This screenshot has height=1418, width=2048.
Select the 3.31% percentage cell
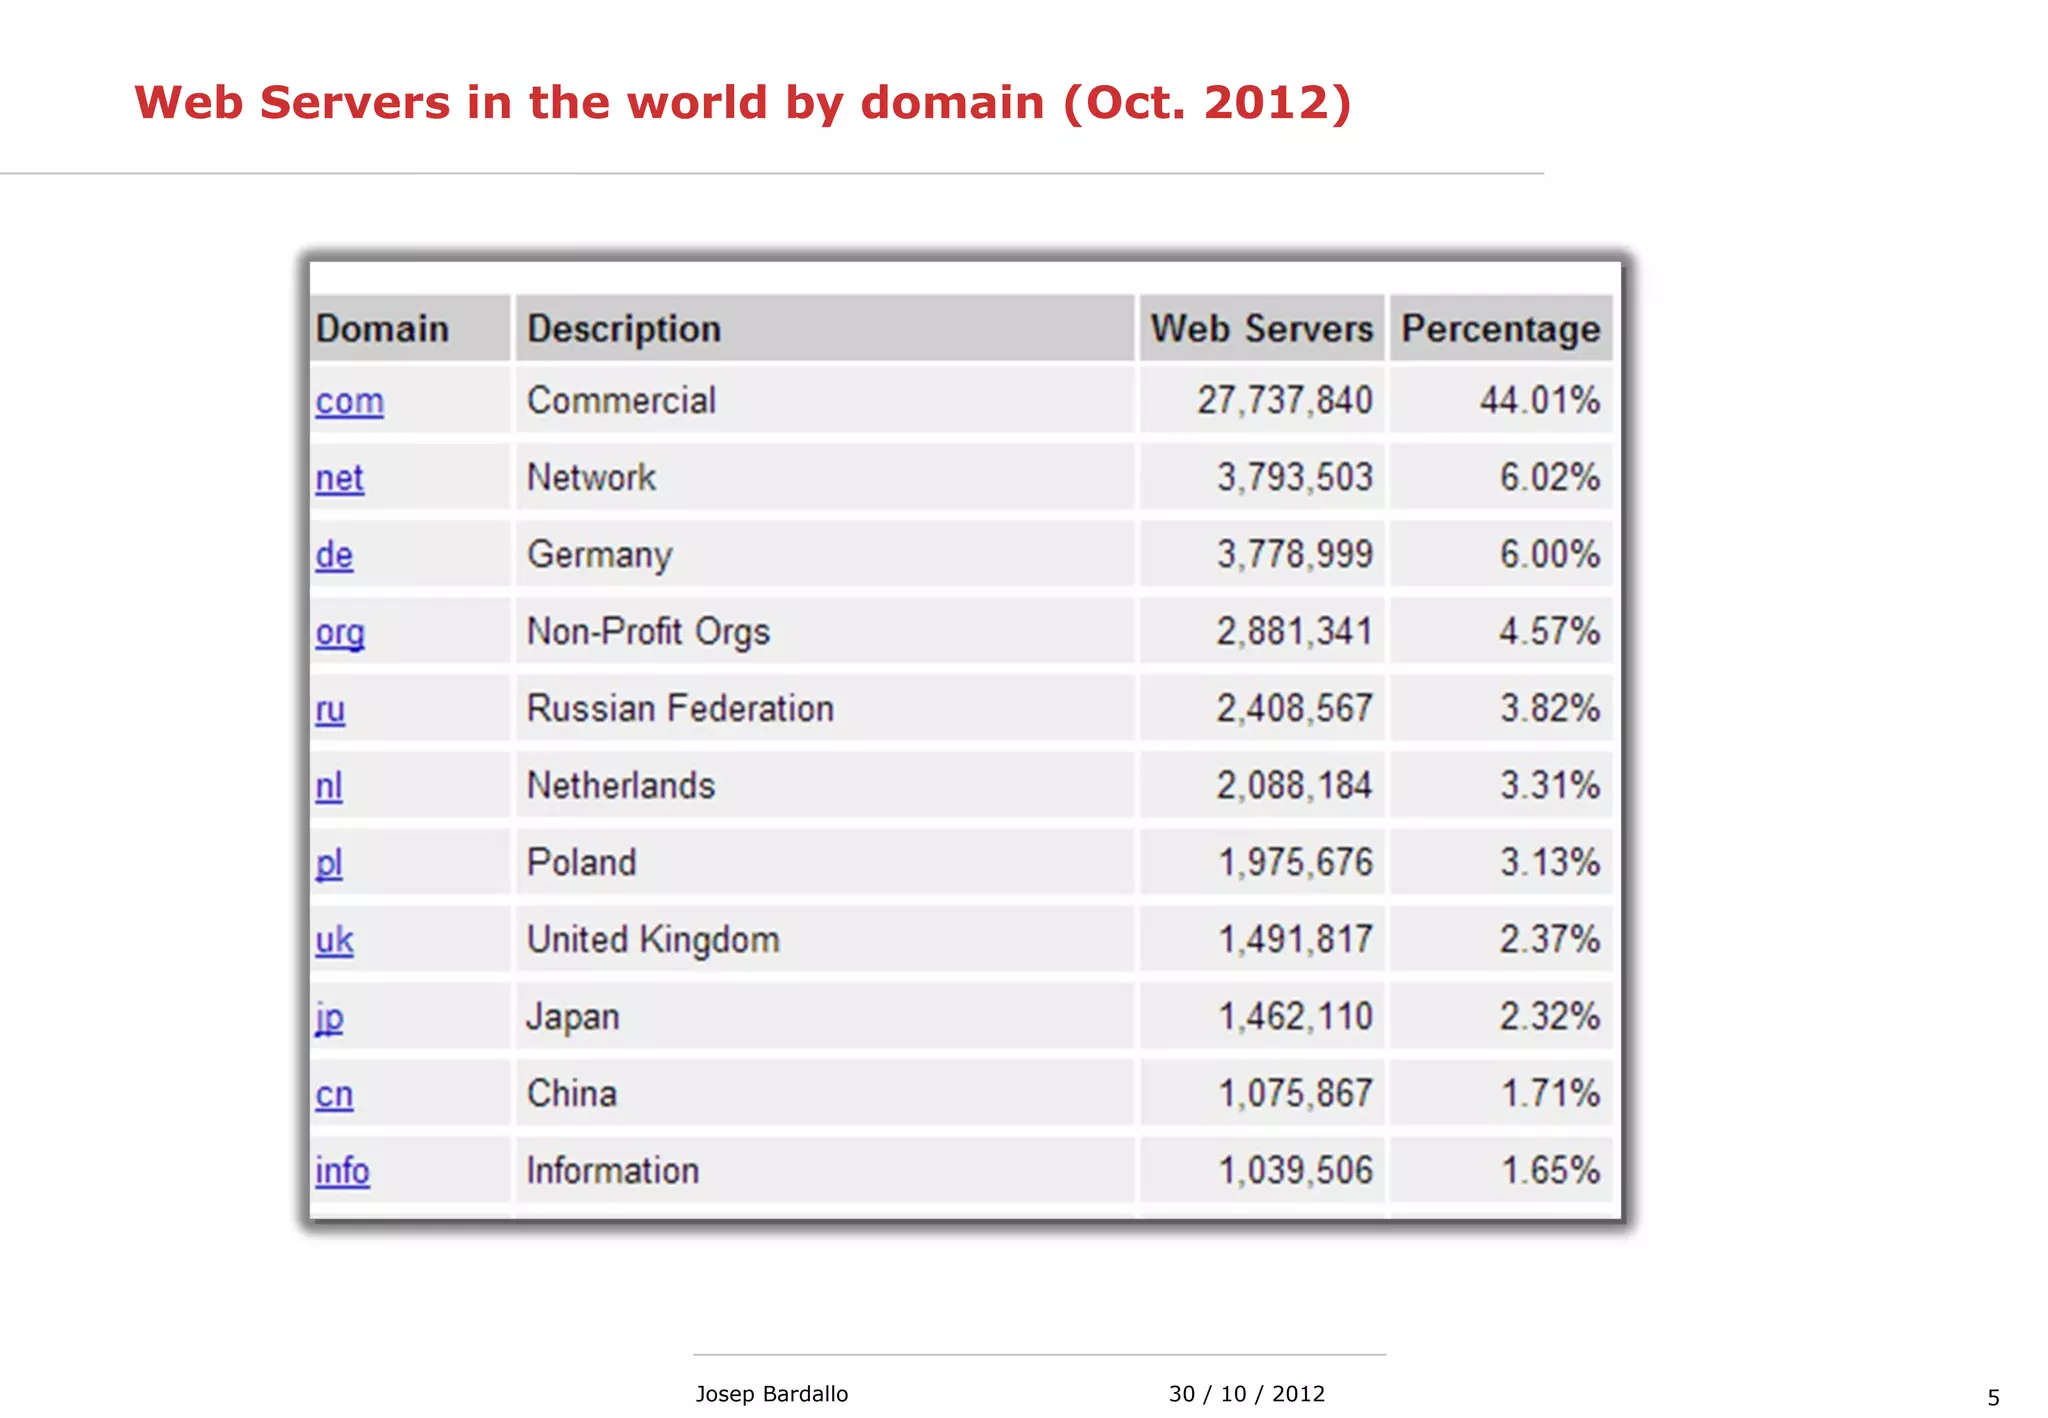tap(1501, 785)
